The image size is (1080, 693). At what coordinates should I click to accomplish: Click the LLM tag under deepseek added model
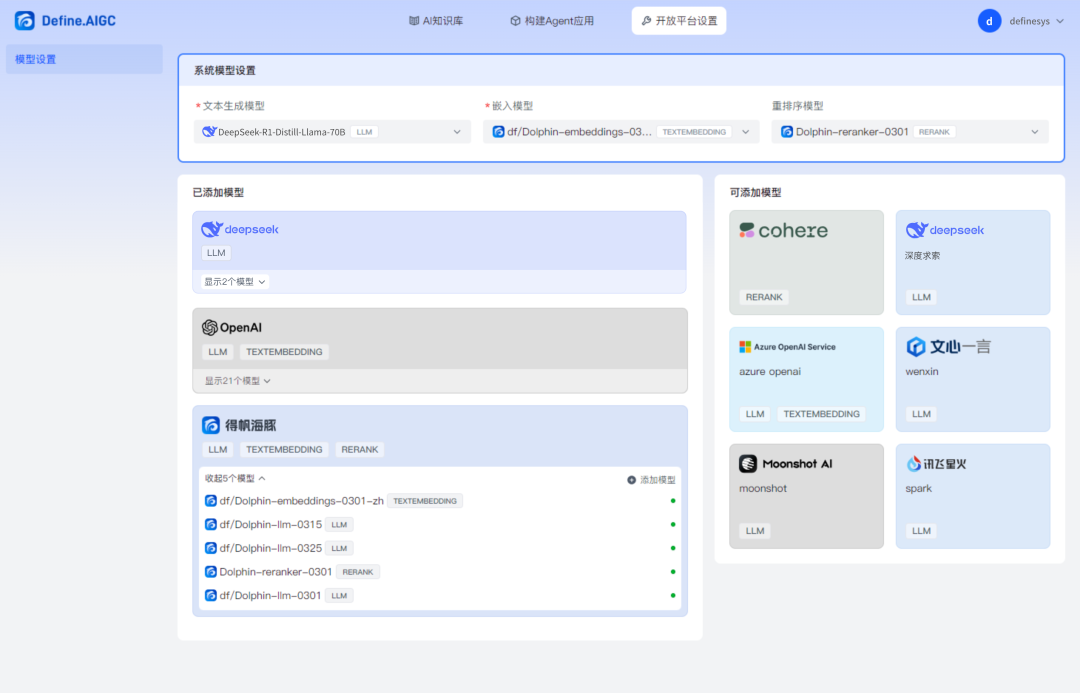click(x=216, y=253)
